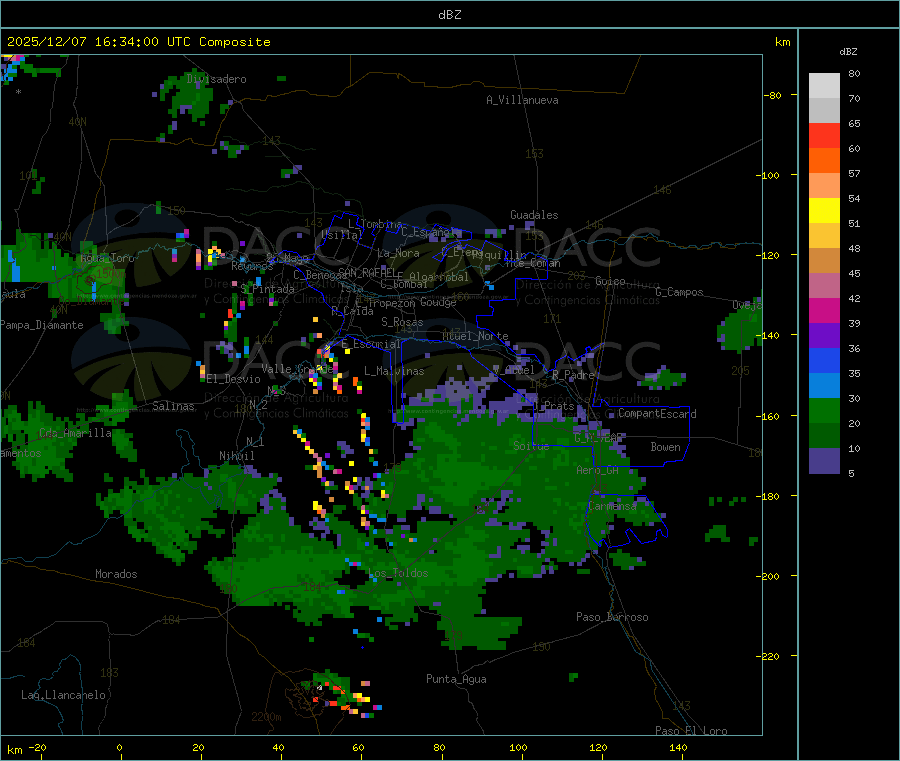Select the 35 dBZ light blue legend swatch

coord(824,386)
